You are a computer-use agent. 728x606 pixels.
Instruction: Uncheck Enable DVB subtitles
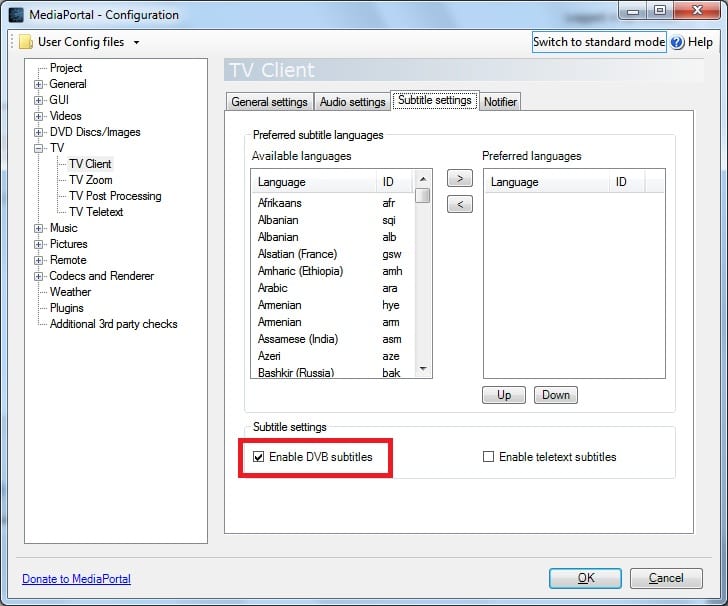click(x=260, y=457)
